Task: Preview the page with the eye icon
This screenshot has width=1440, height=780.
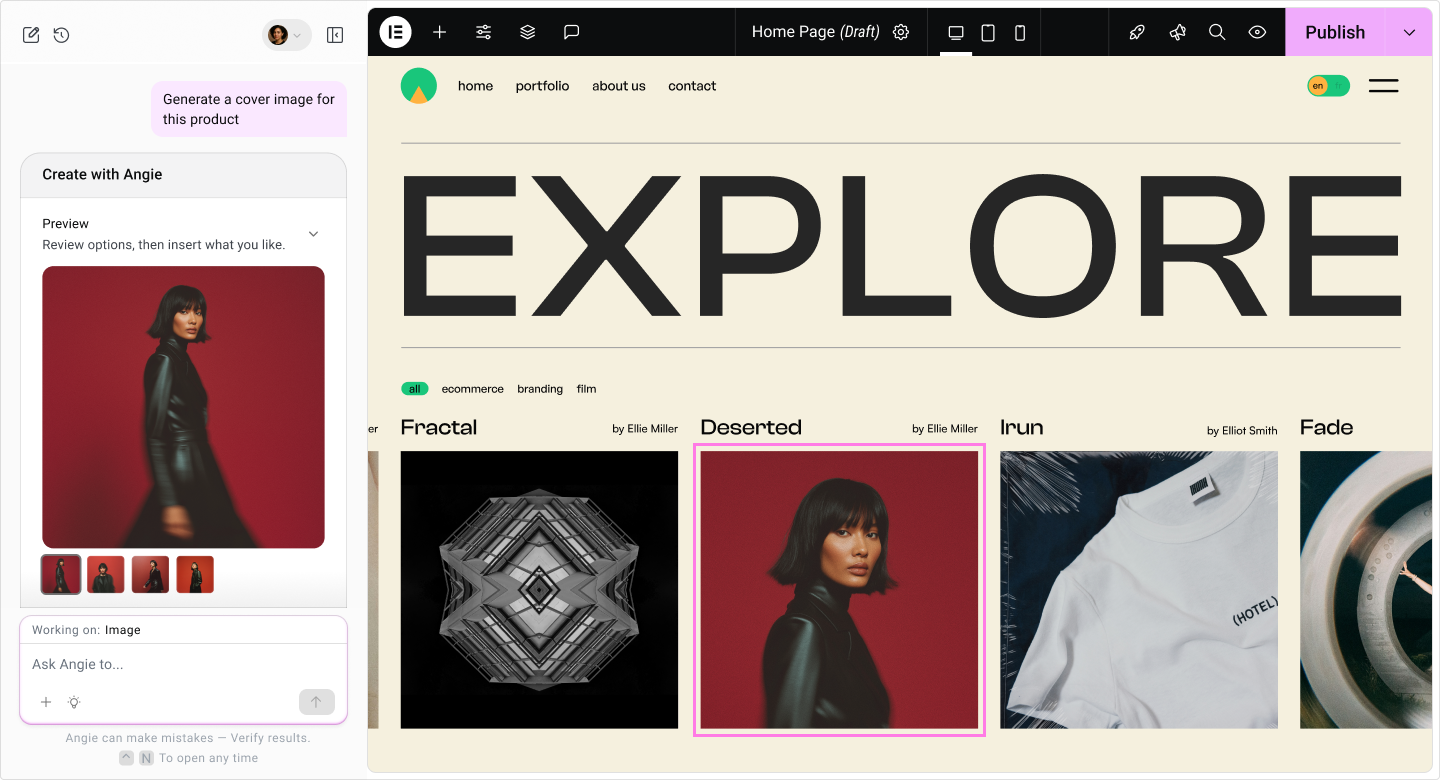Action: 1257,31
